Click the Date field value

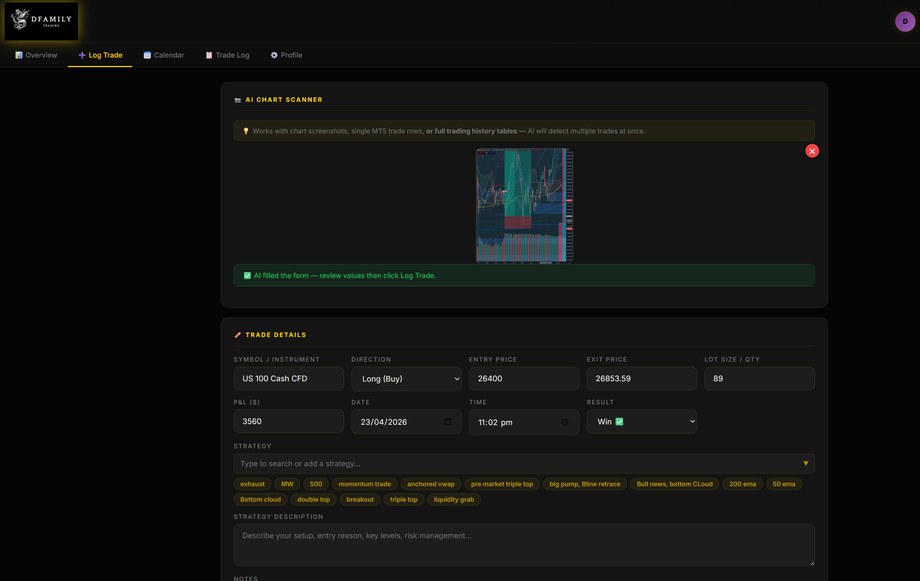(x=384, y=422)
